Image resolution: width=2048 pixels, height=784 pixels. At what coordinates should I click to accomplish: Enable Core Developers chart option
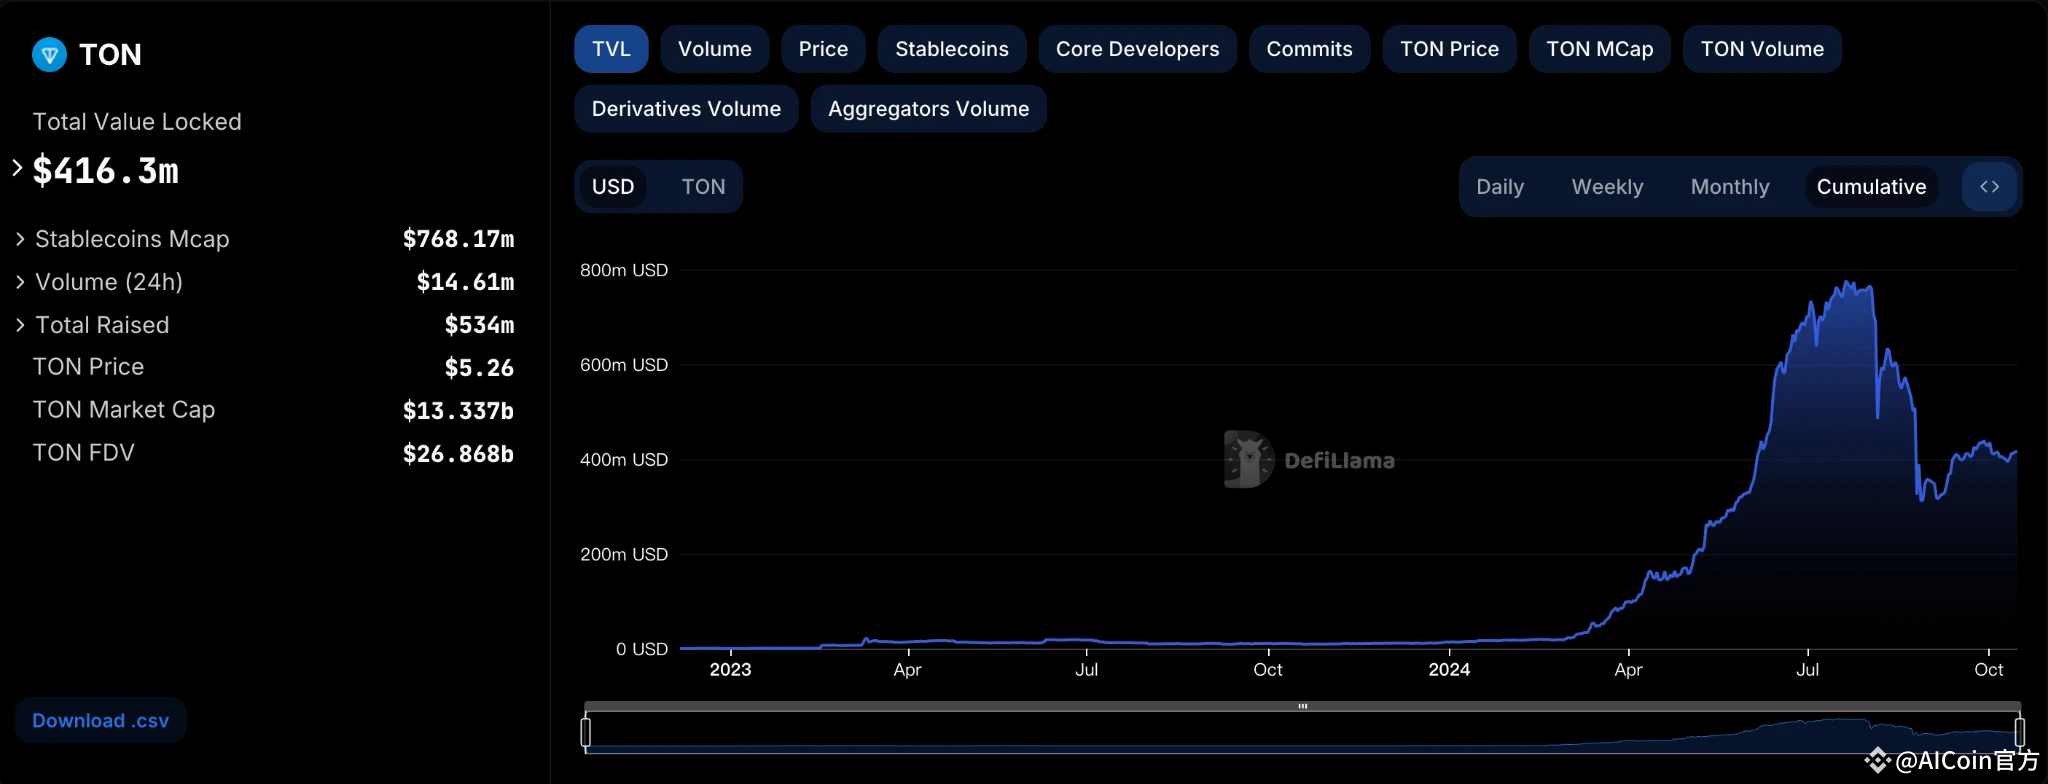(x=1137, y=49)
